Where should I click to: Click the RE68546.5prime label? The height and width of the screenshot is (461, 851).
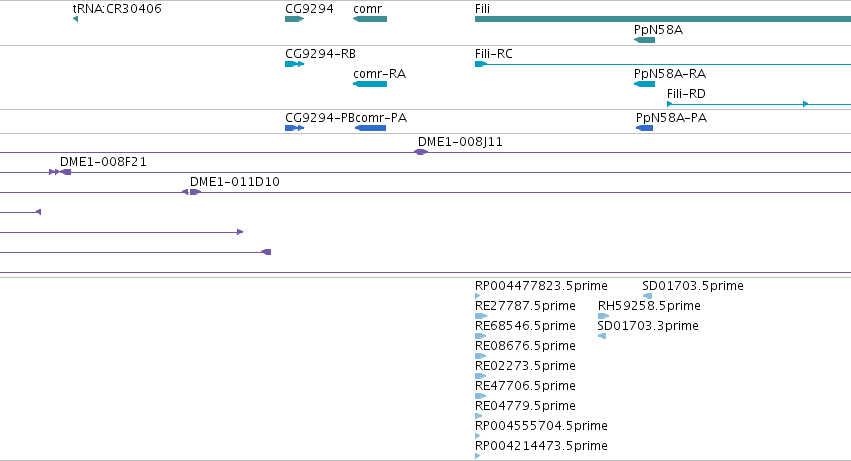click(525, 326)
